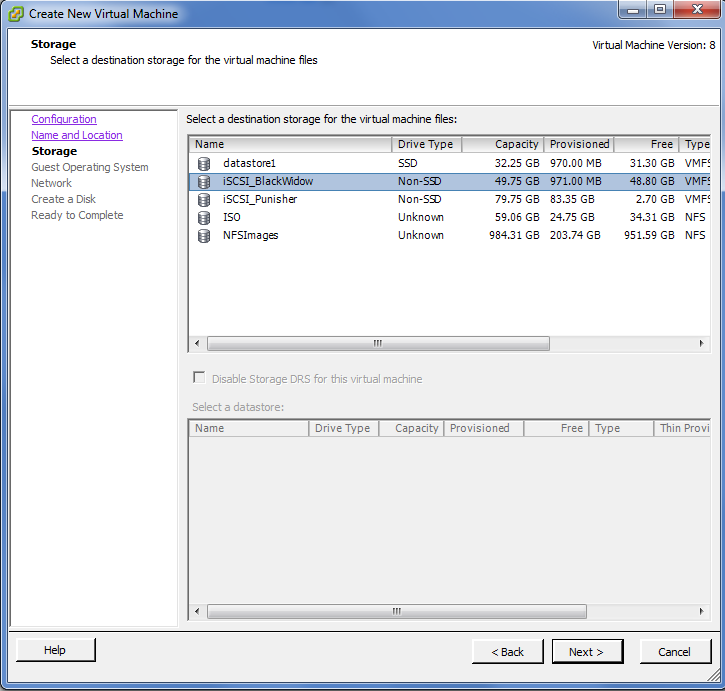
Task: Sort datastores by Capacity column header
Action: click(x=503, y=144)
